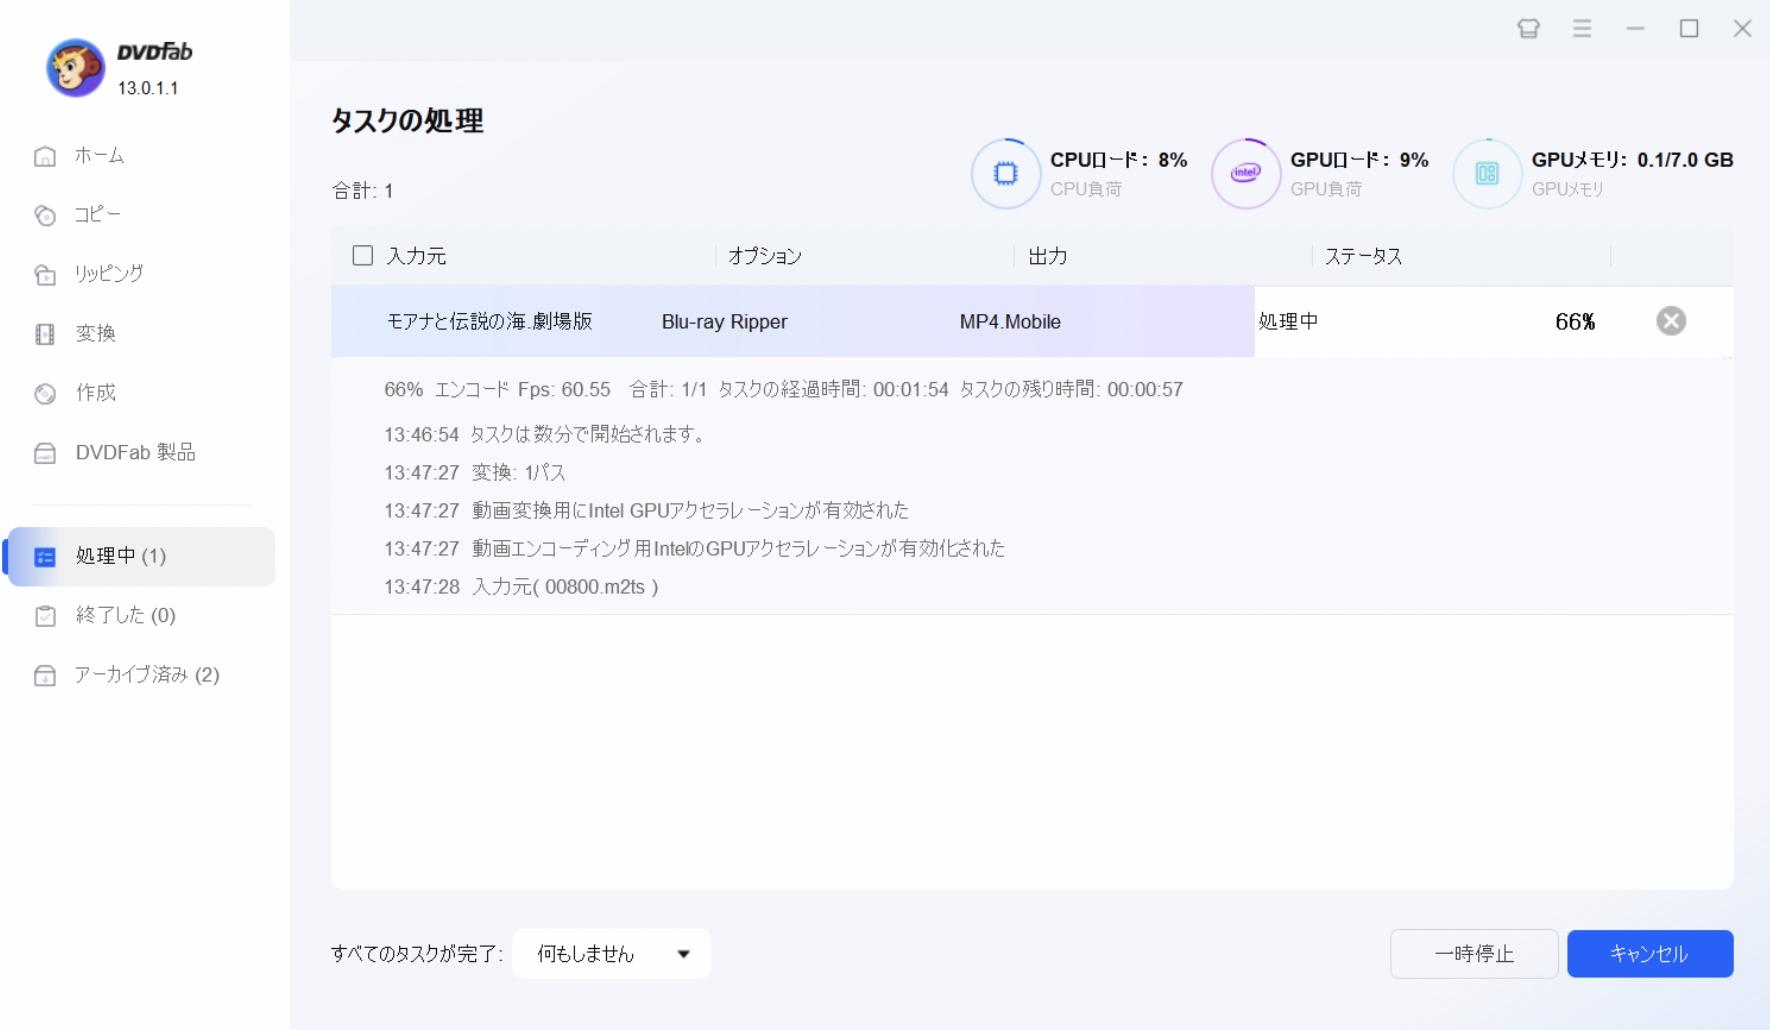
Task: Open the hamburger menu icon
Action: [1582, 29]
